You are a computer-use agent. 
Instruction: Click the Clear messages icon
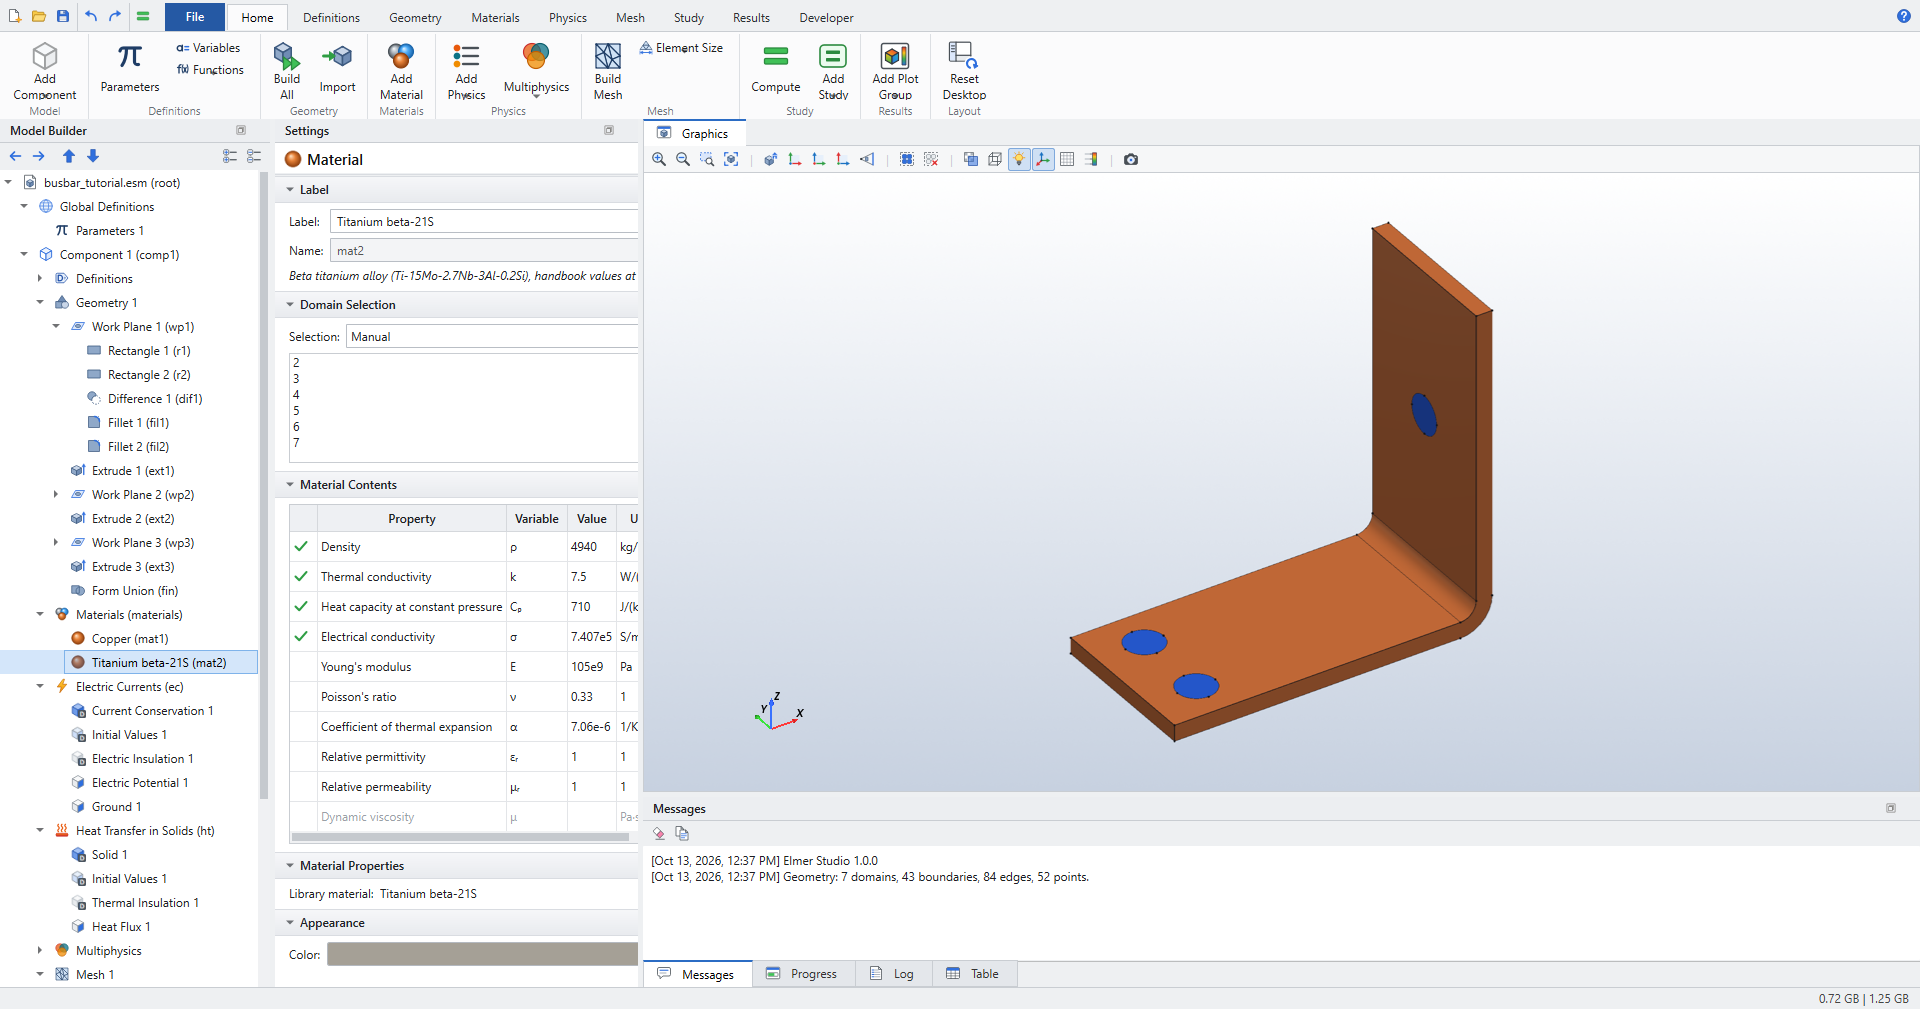(x=659, y=833)
